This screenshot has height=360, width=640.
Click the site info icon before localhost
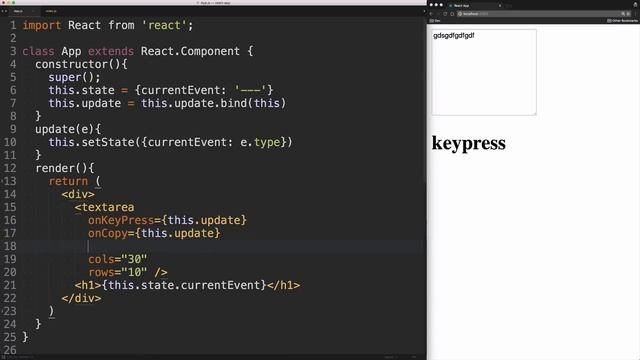coord(460,14)
